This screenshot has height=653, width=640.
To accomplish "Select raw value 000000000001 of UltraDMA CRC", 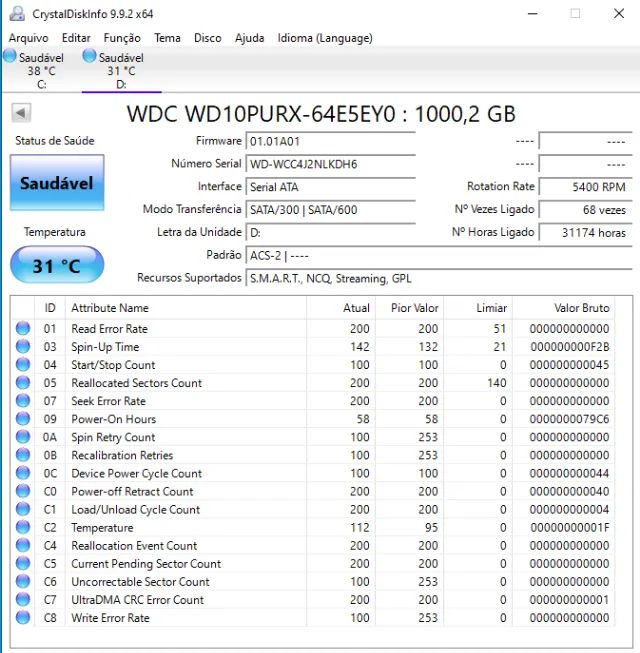I will [x=569, y=600].
